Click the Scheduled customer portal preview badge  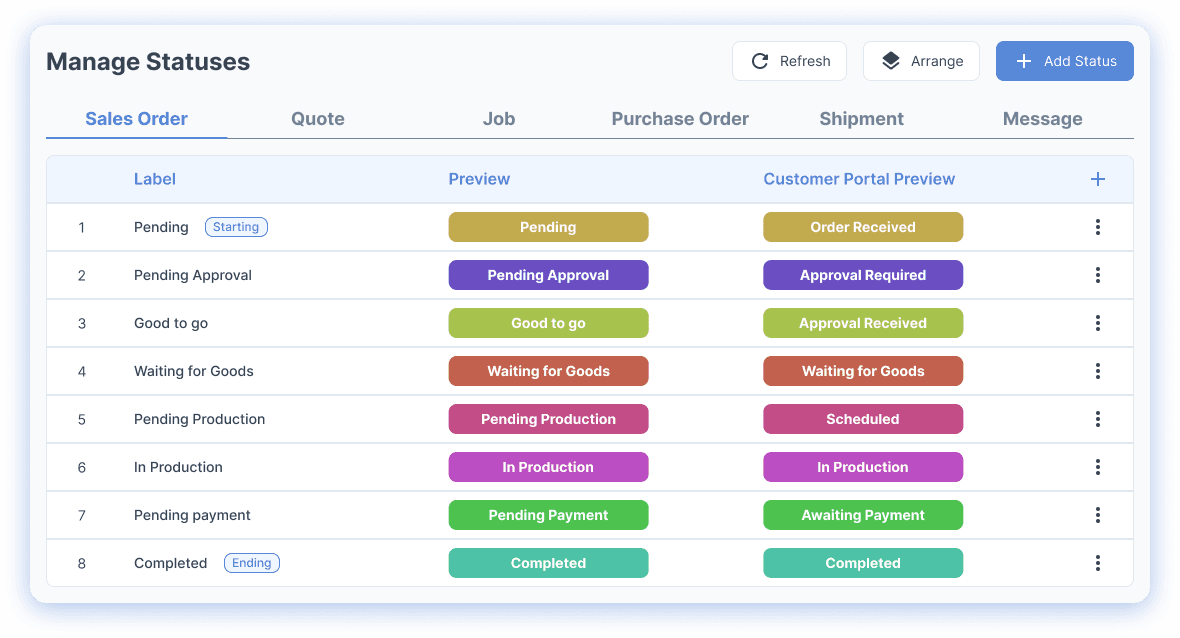point(863,419)
